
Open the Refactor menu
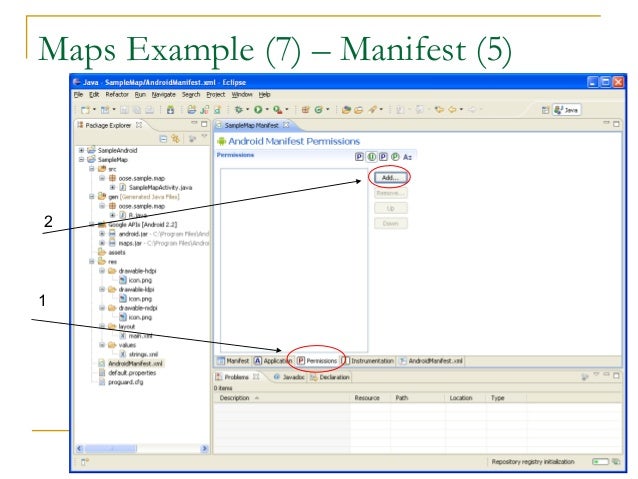(x=117, y=94)
